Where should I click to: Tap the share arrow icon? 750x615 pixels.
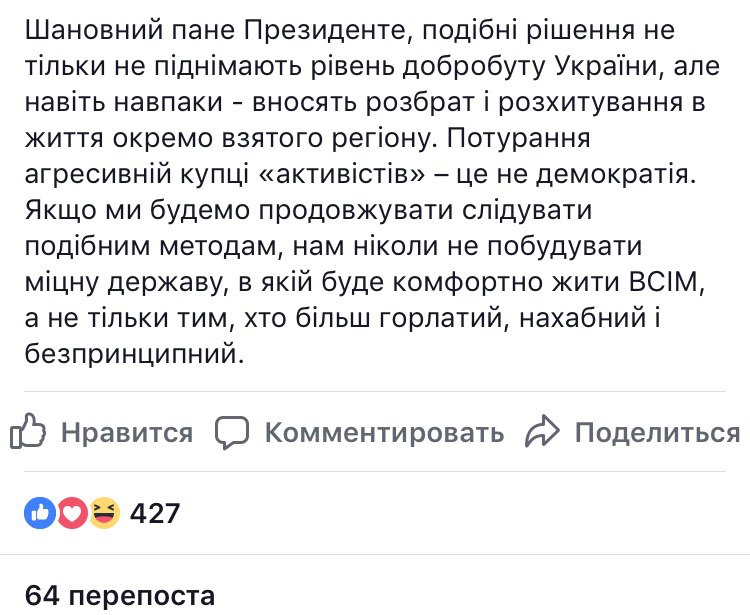542,432
